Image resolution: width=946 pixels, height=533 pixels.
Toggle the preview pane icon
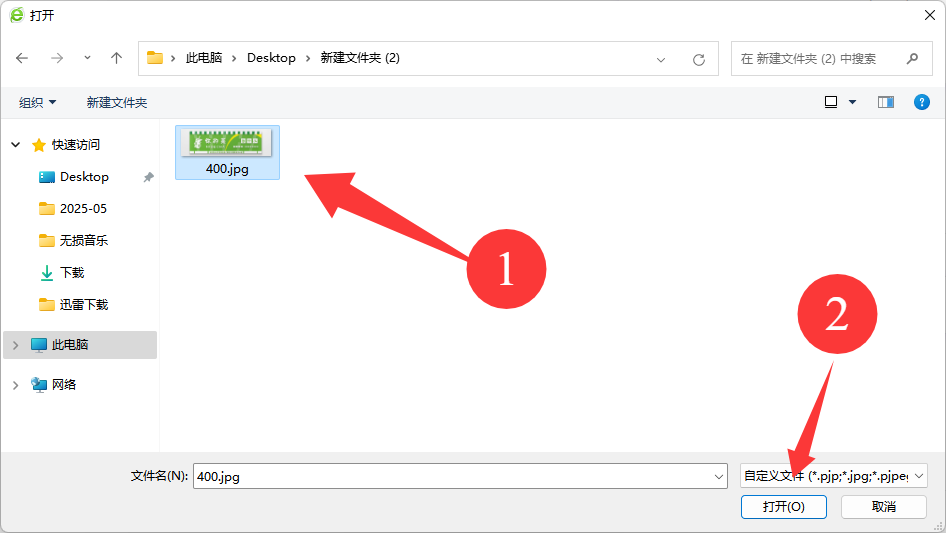(885, 102)
